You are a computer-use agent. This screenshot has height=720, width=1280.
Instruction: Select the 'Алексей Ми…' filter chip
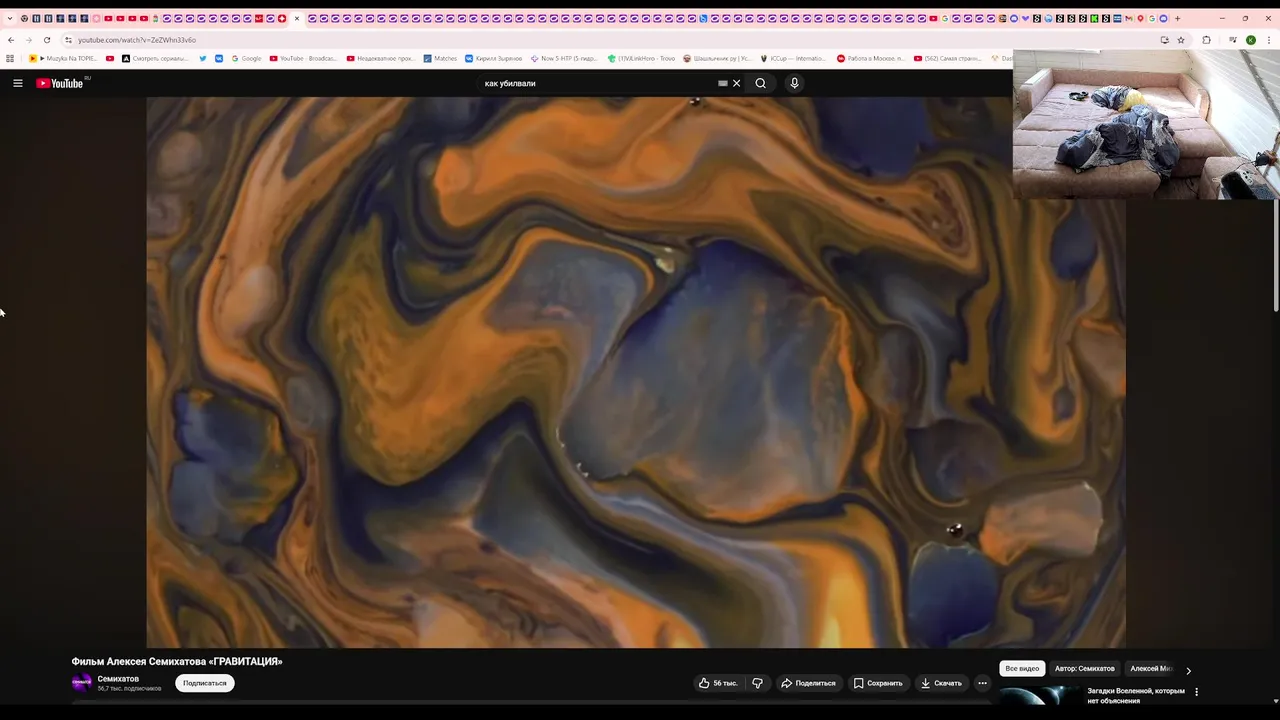point(1150,668)
